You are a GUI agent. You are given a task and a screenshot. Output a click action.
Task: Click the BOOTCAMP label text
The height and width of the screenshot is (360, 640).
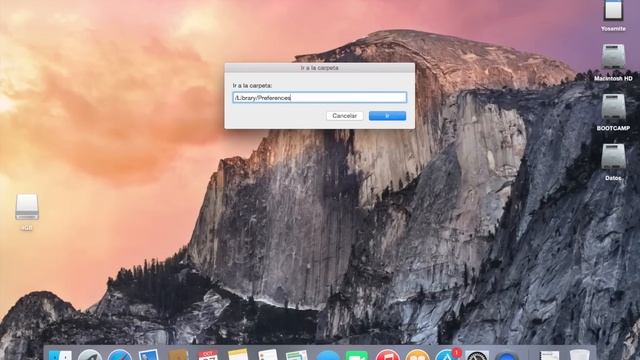(613, 128)
